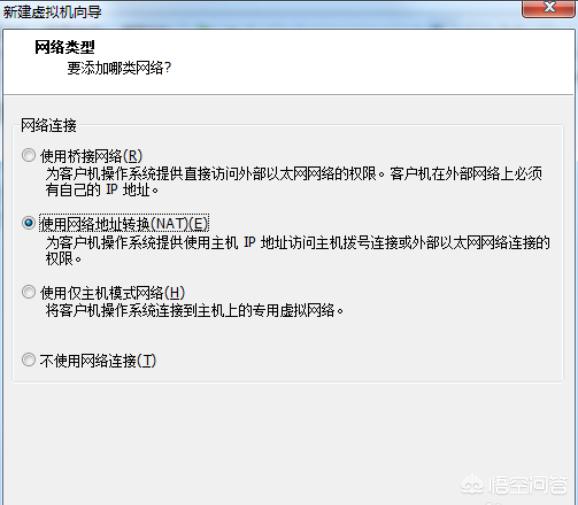Click the 权限。 trailing NAT description line

click(x=64, y=259)
